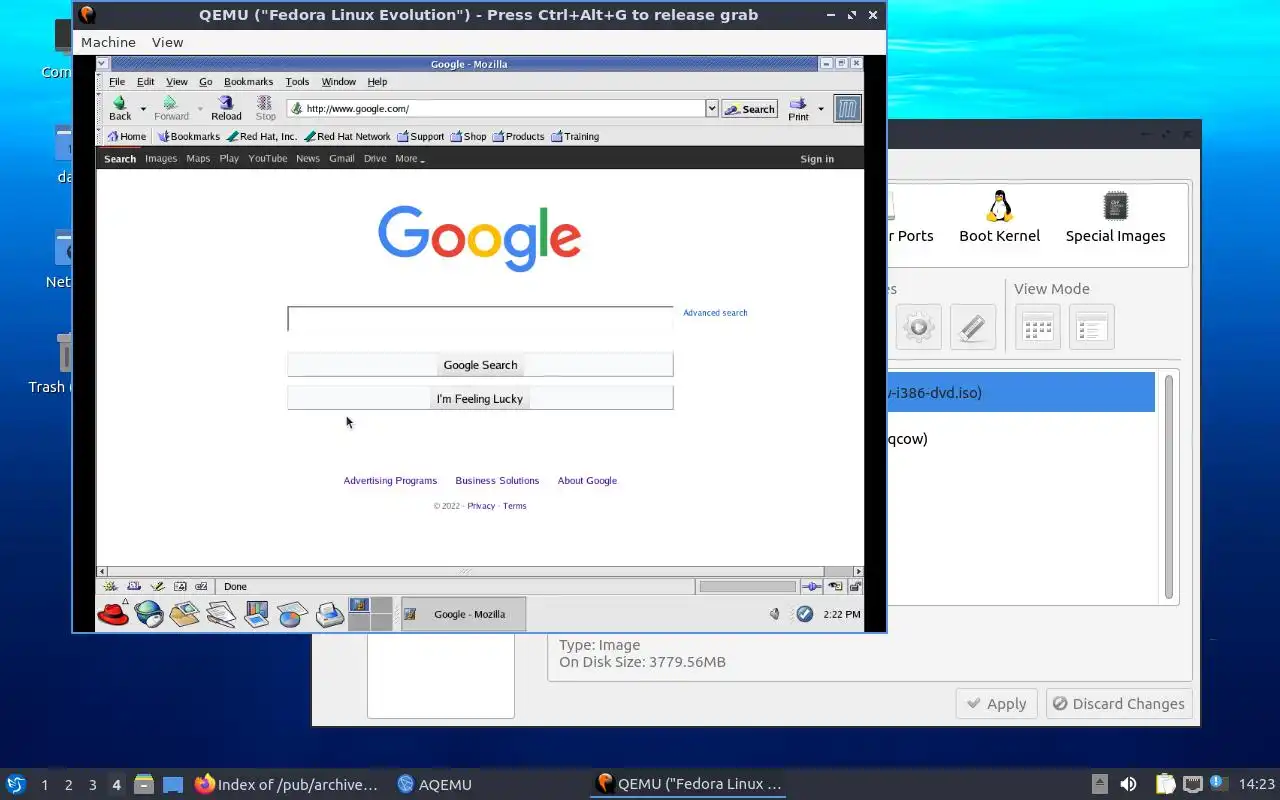Click the pencil edit icon in AQEMU
The width and height of the screenshot is (1280, 800).
[973, 327]
